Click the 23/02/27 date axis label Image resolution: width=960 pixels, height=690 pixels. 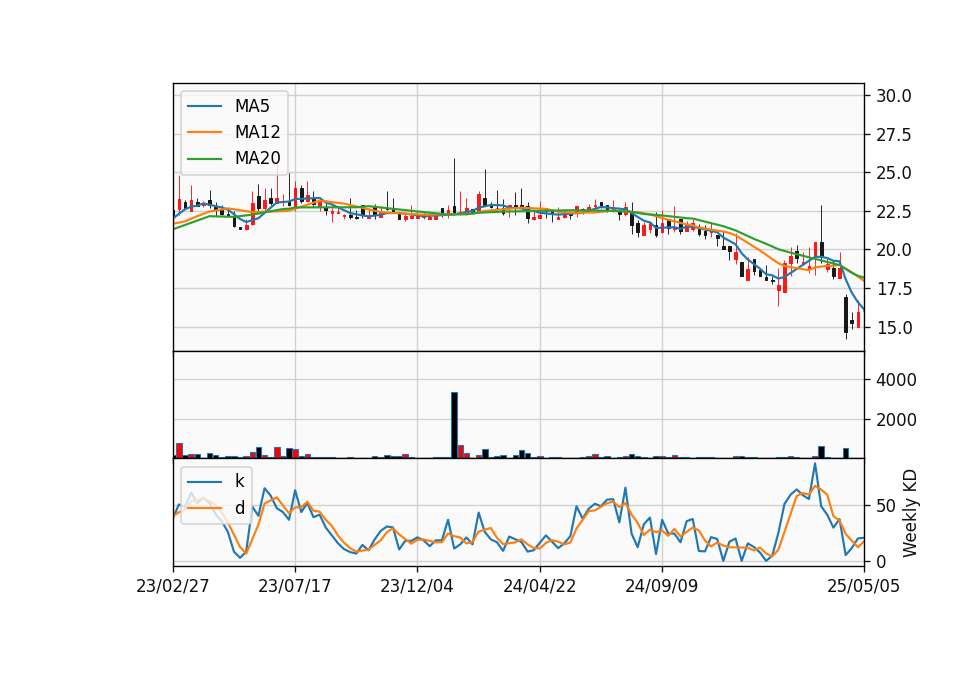click(173, 587)
